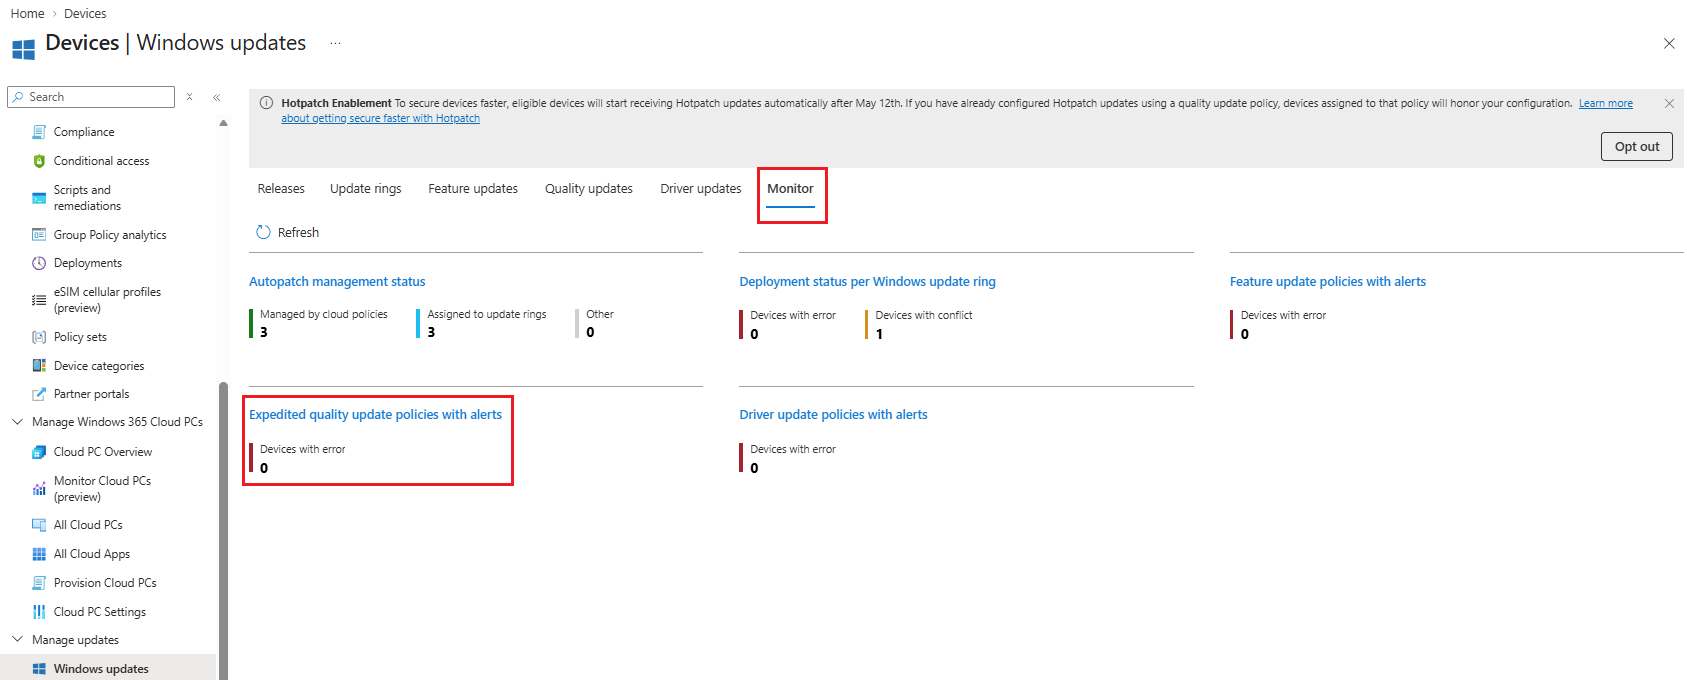
Task: Click the Refresh text label
Action: pos(298,232)
